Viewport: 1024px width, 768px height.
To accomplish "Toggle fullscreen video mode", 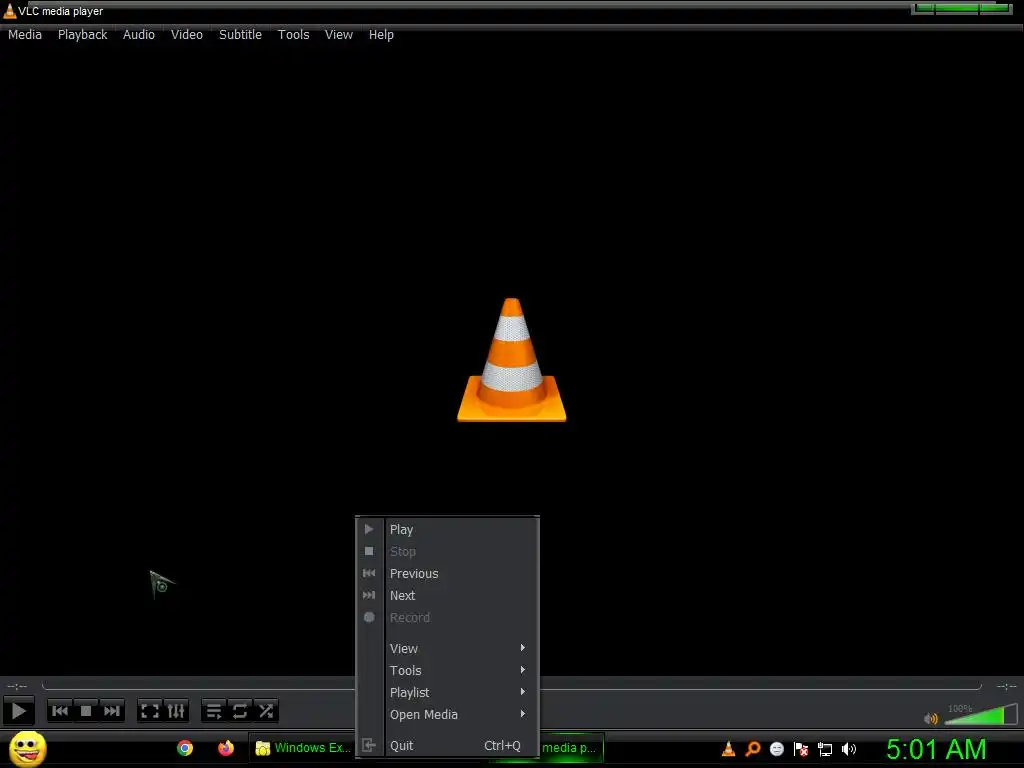I will 150,711.
